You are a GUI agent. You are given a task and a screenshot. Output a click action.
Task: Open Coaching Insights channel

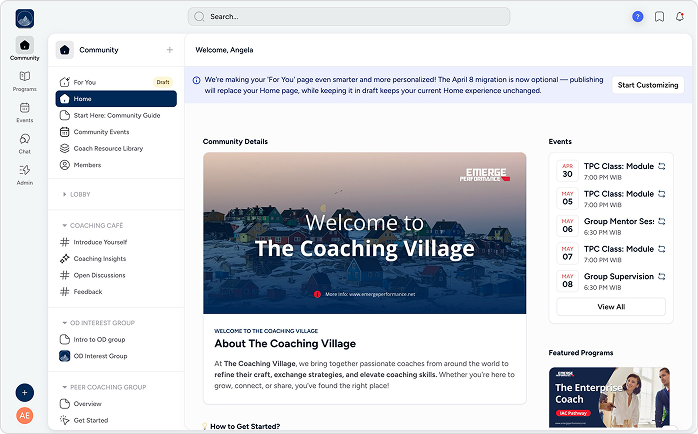tap(116, 259)
